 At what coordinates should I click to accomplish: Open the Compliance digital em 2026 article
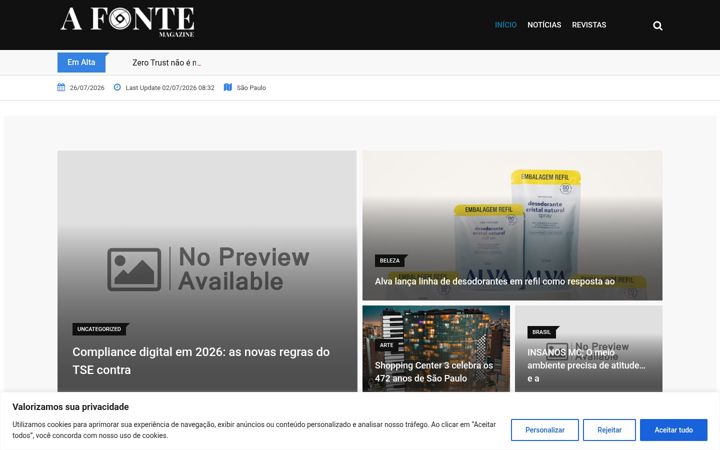coord(201,361)
